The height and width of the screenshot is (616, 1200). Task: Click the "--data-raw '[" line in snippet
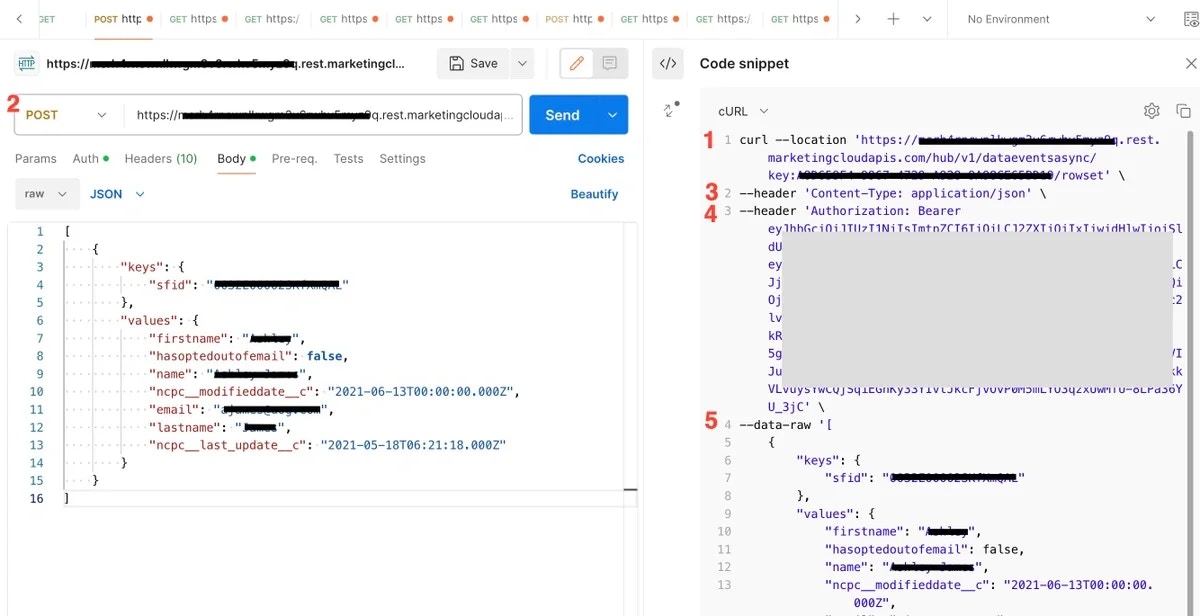(x=788, y=425)
